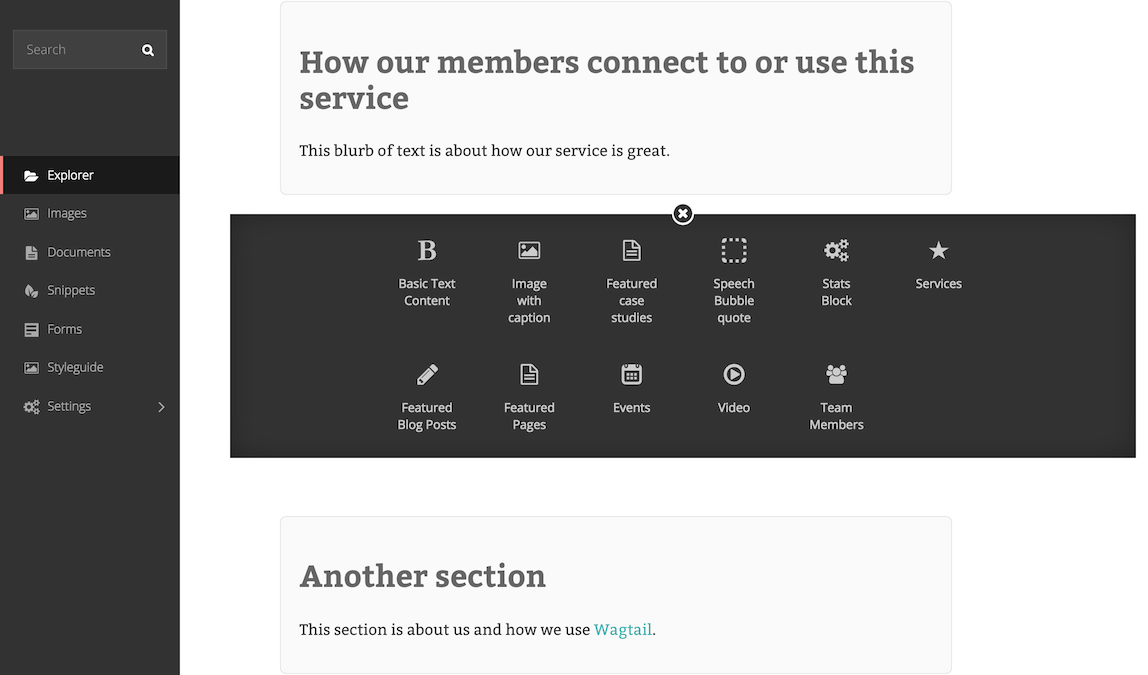Select the Team Members block

tap(836, 397)
